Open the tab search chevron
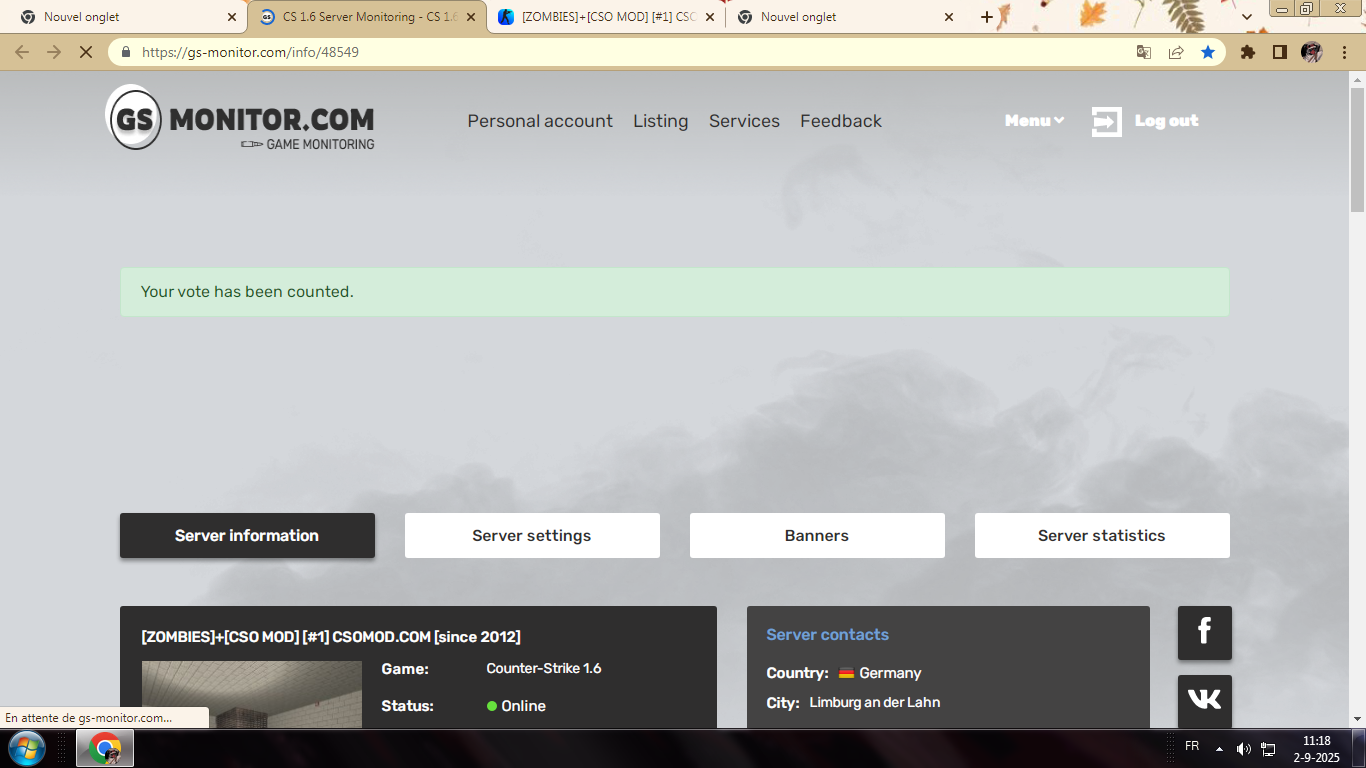1366x768 pixels. [x=1247, y=17]
